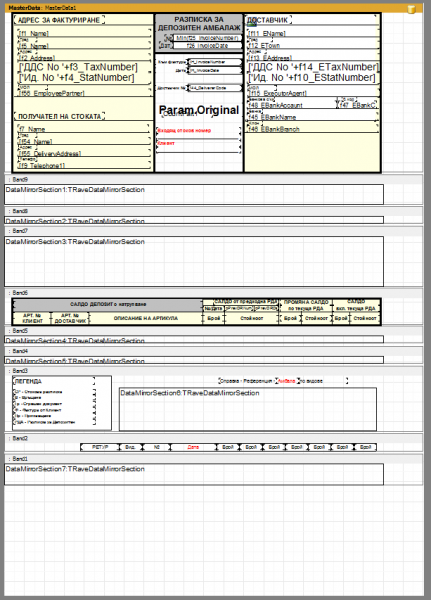Select the Band2 header
Screen dimensions: 431x600
click(x=214, y=439)
